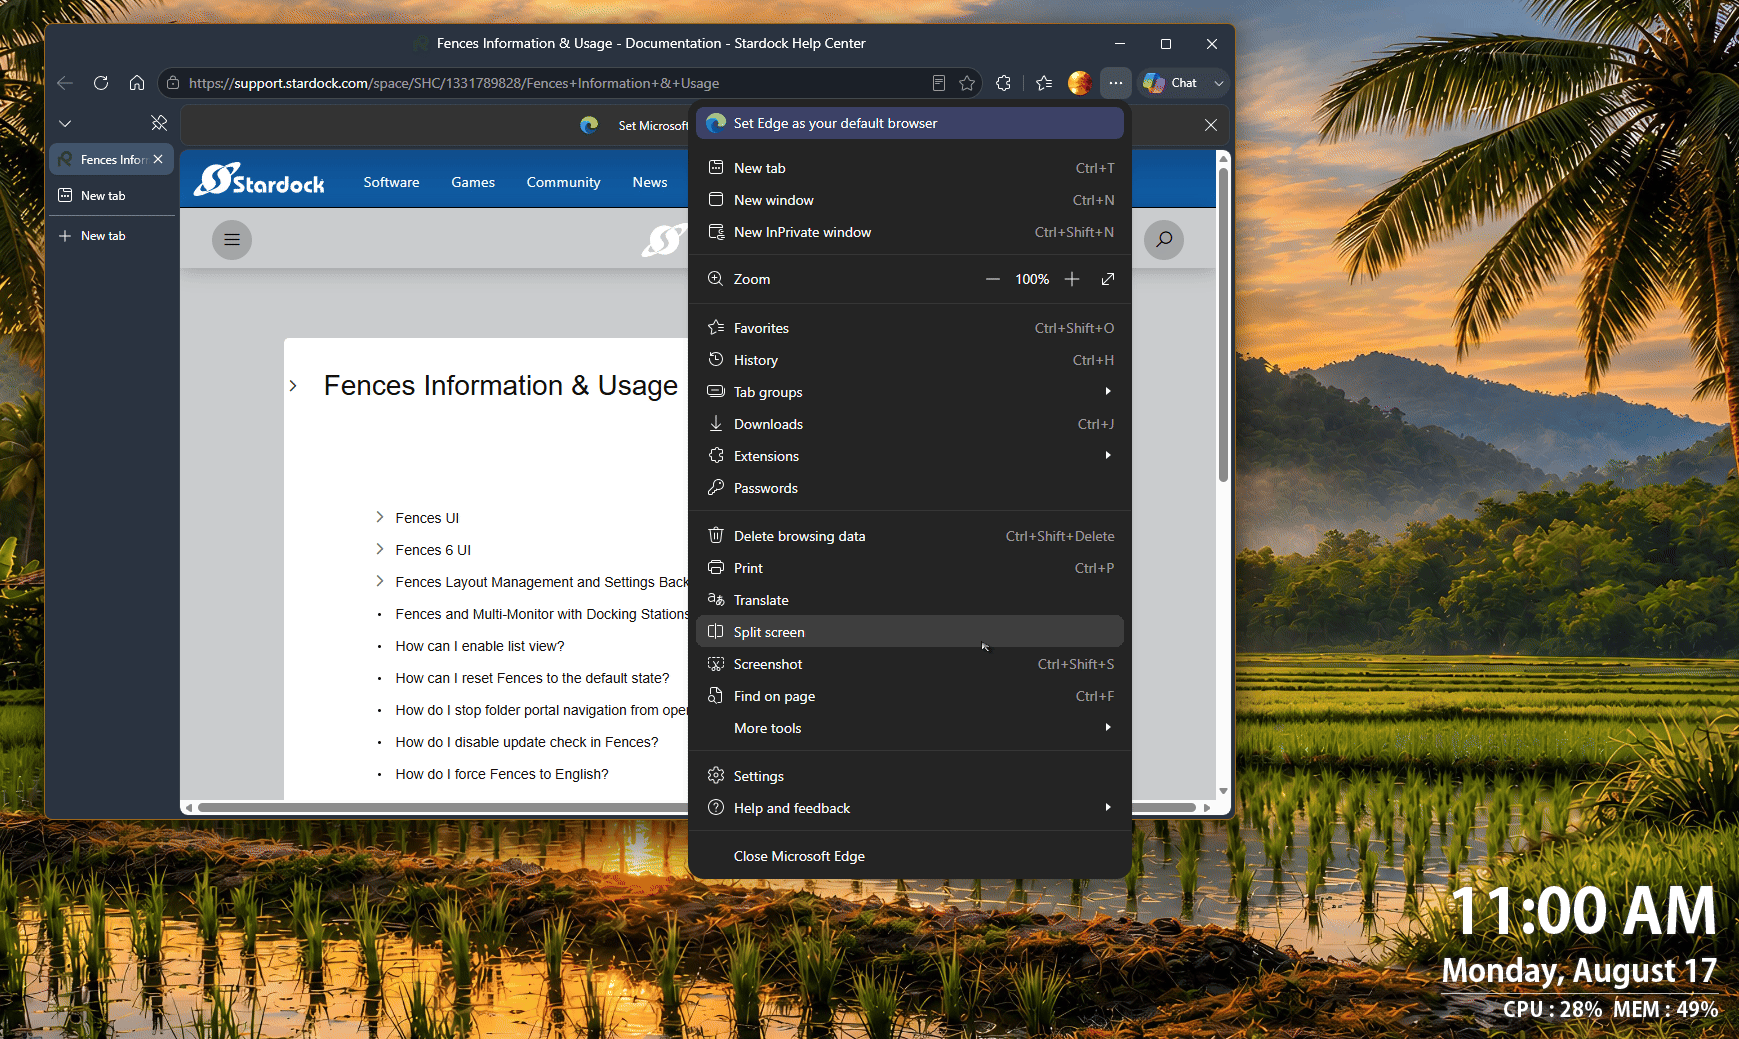Image resolution: width=1739 pixels, height=1039 pixels.
Task: Open Community in Stardock navigation
Action: point(563,182)
